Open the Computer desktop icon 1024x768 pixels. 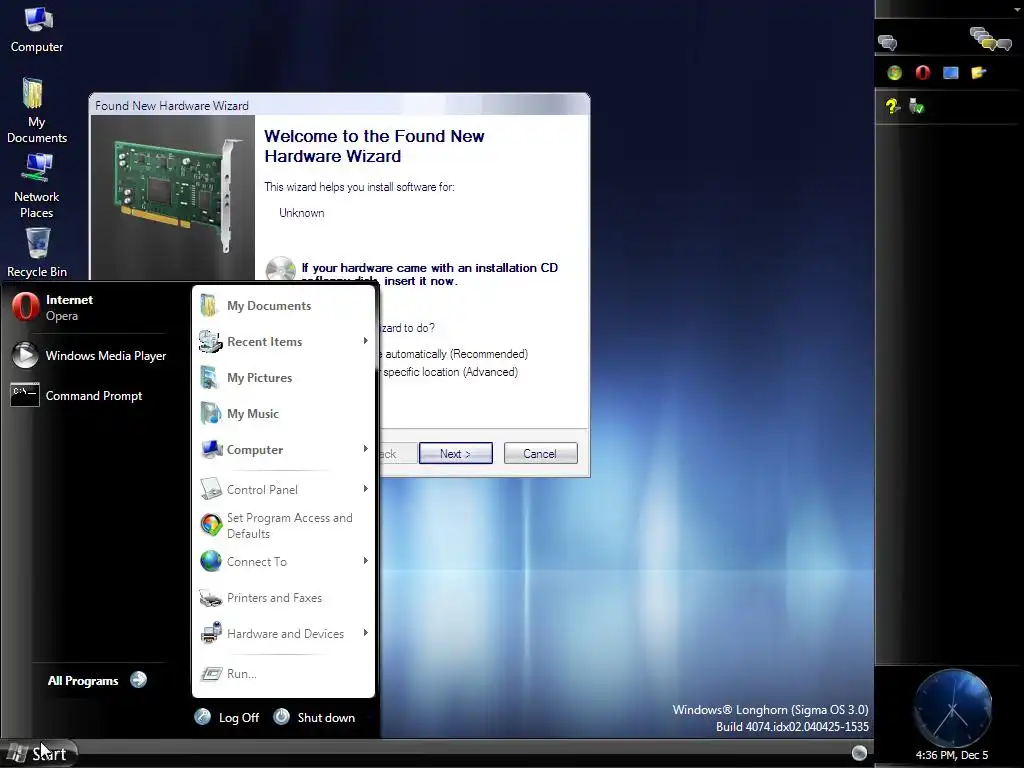point(37,30)
